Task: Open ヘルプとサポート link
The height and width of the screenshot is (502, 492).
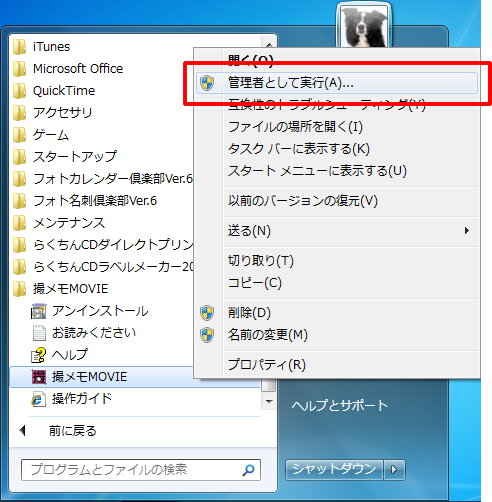Action: (339, 406)
